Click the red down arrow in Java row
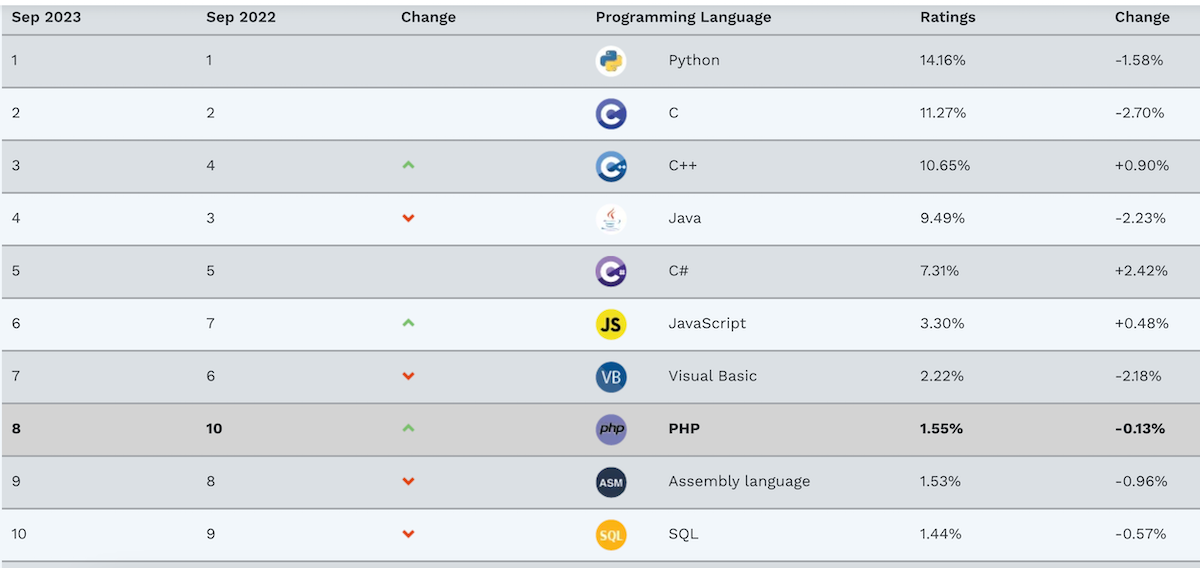Viewport: 1200px width, 568px height. (x=408, y=218)
